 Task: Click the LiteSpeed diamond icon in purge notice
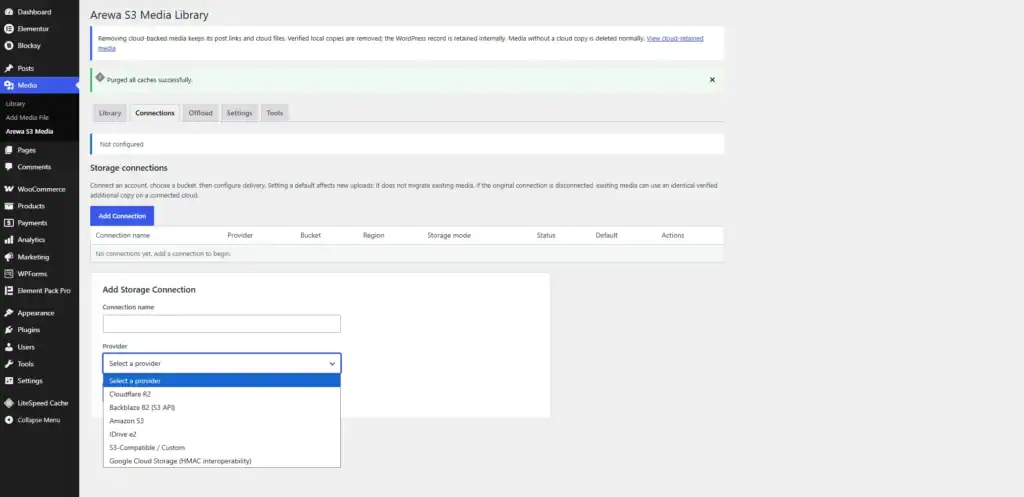[100, 77]
